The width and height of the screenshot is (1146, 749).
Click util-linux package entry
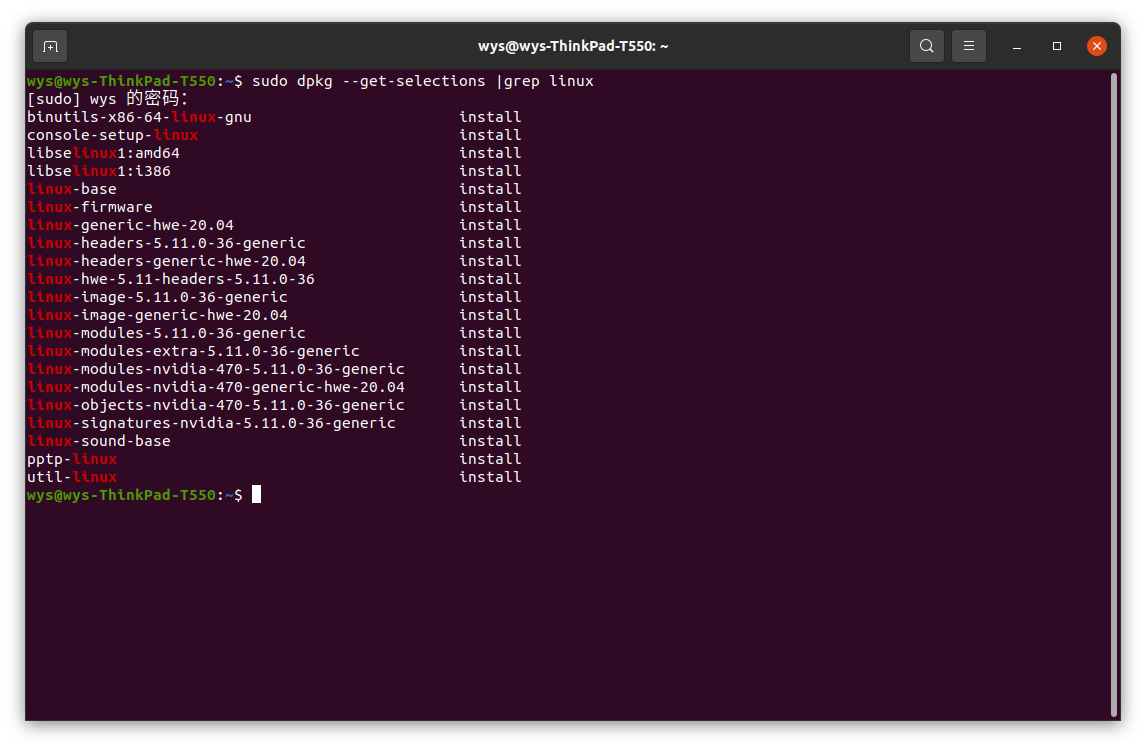click(72, 477)
